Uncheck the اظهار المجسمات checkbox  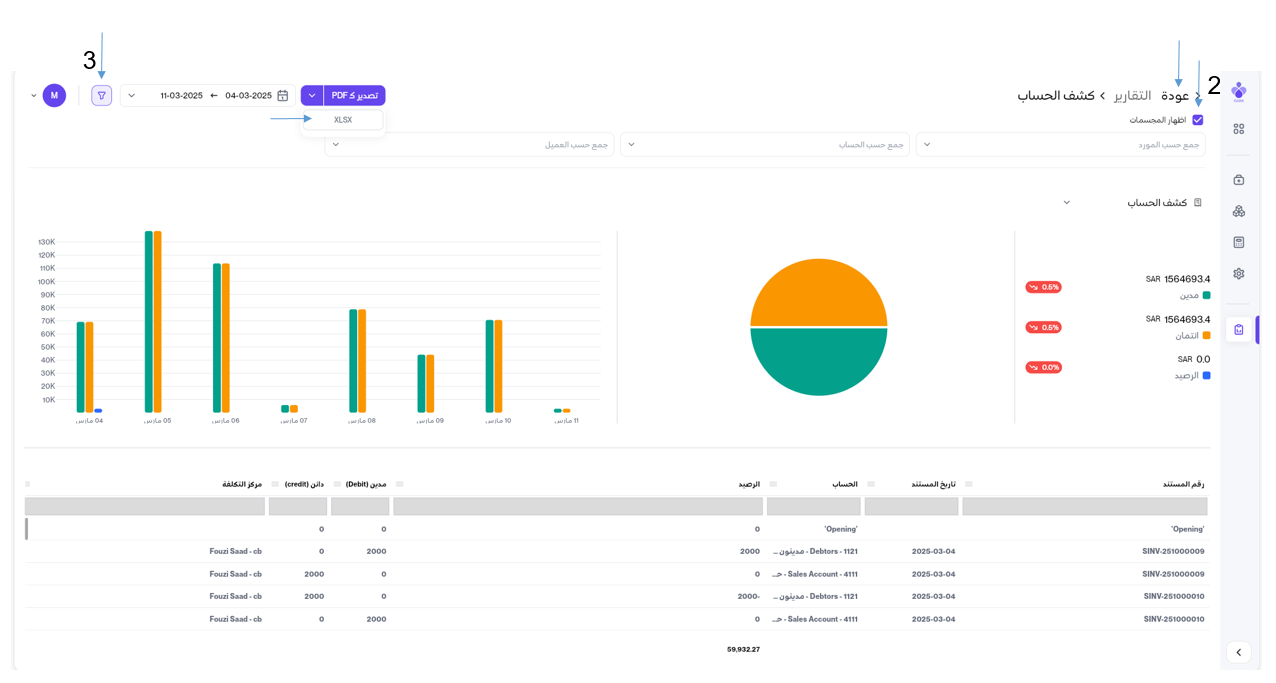pyautogui.click(x=1198, y=120)
